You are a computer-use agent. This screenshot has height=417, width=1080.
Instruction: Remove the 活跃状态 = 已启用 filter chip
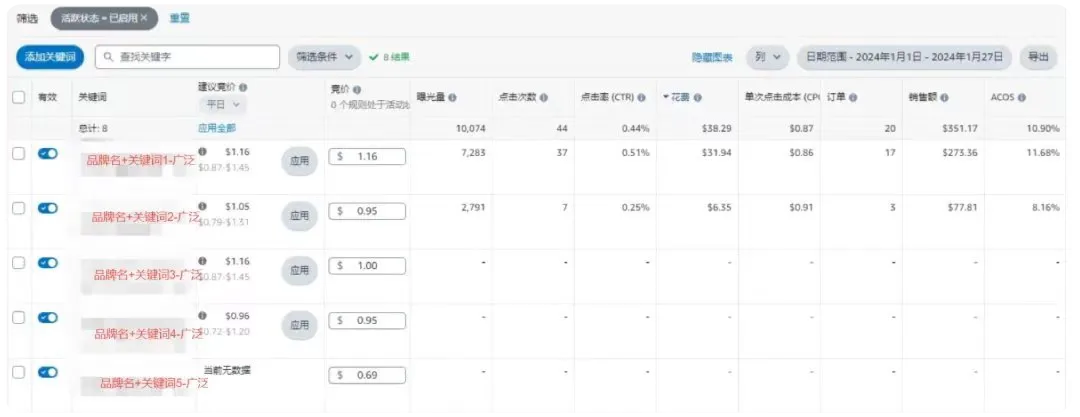point(143,19)
